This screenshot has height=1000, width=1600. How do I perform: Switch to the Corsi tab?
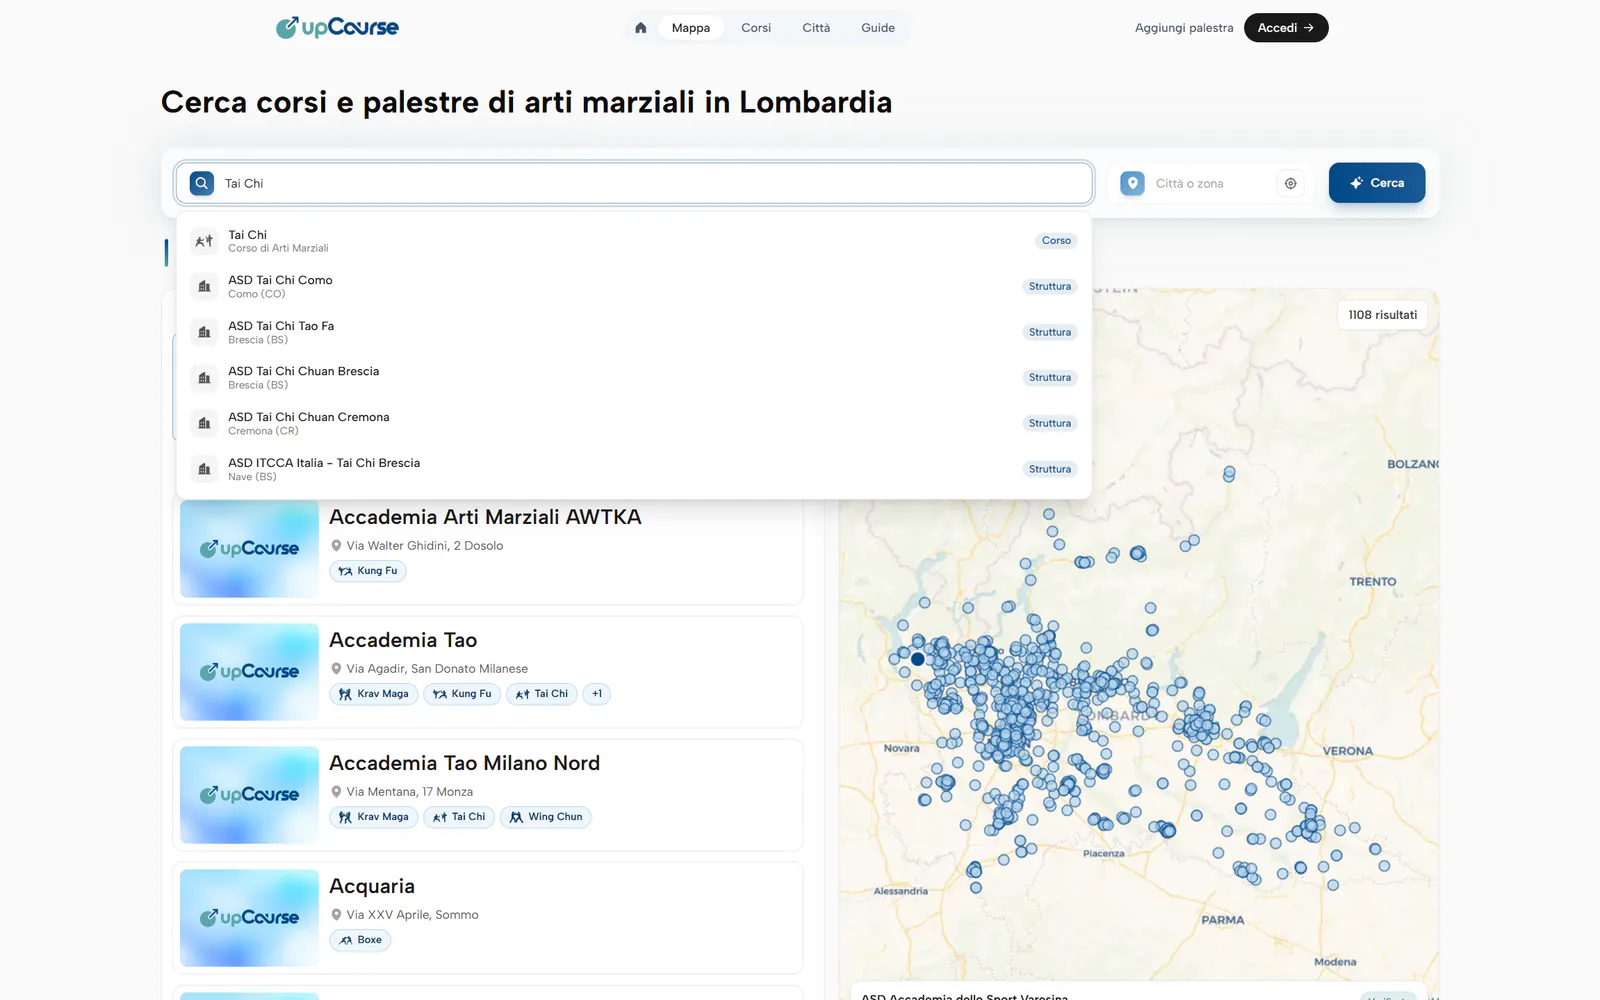(x=756, y=28)
